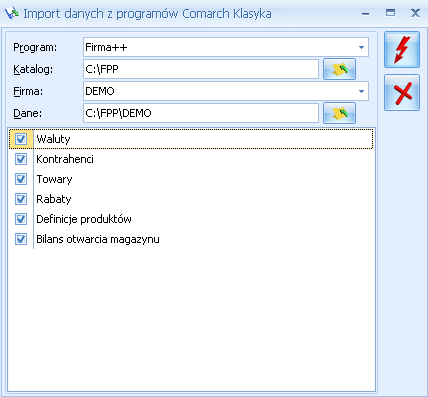The width and height of the screenshot is (428, 397).
Task: Click the Firma label
Action: [x=28, y=91]
